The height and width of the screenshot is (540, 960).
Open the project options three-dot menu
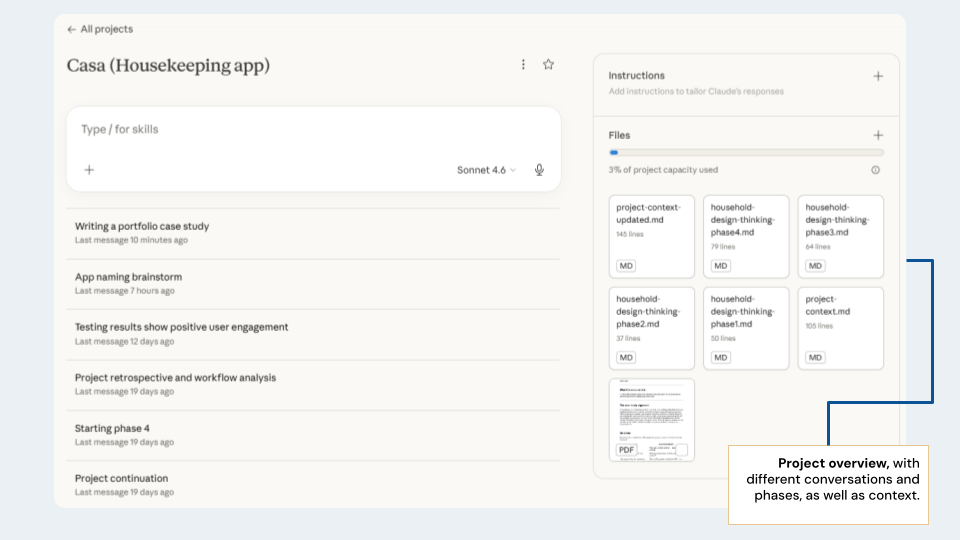point(523,64)
